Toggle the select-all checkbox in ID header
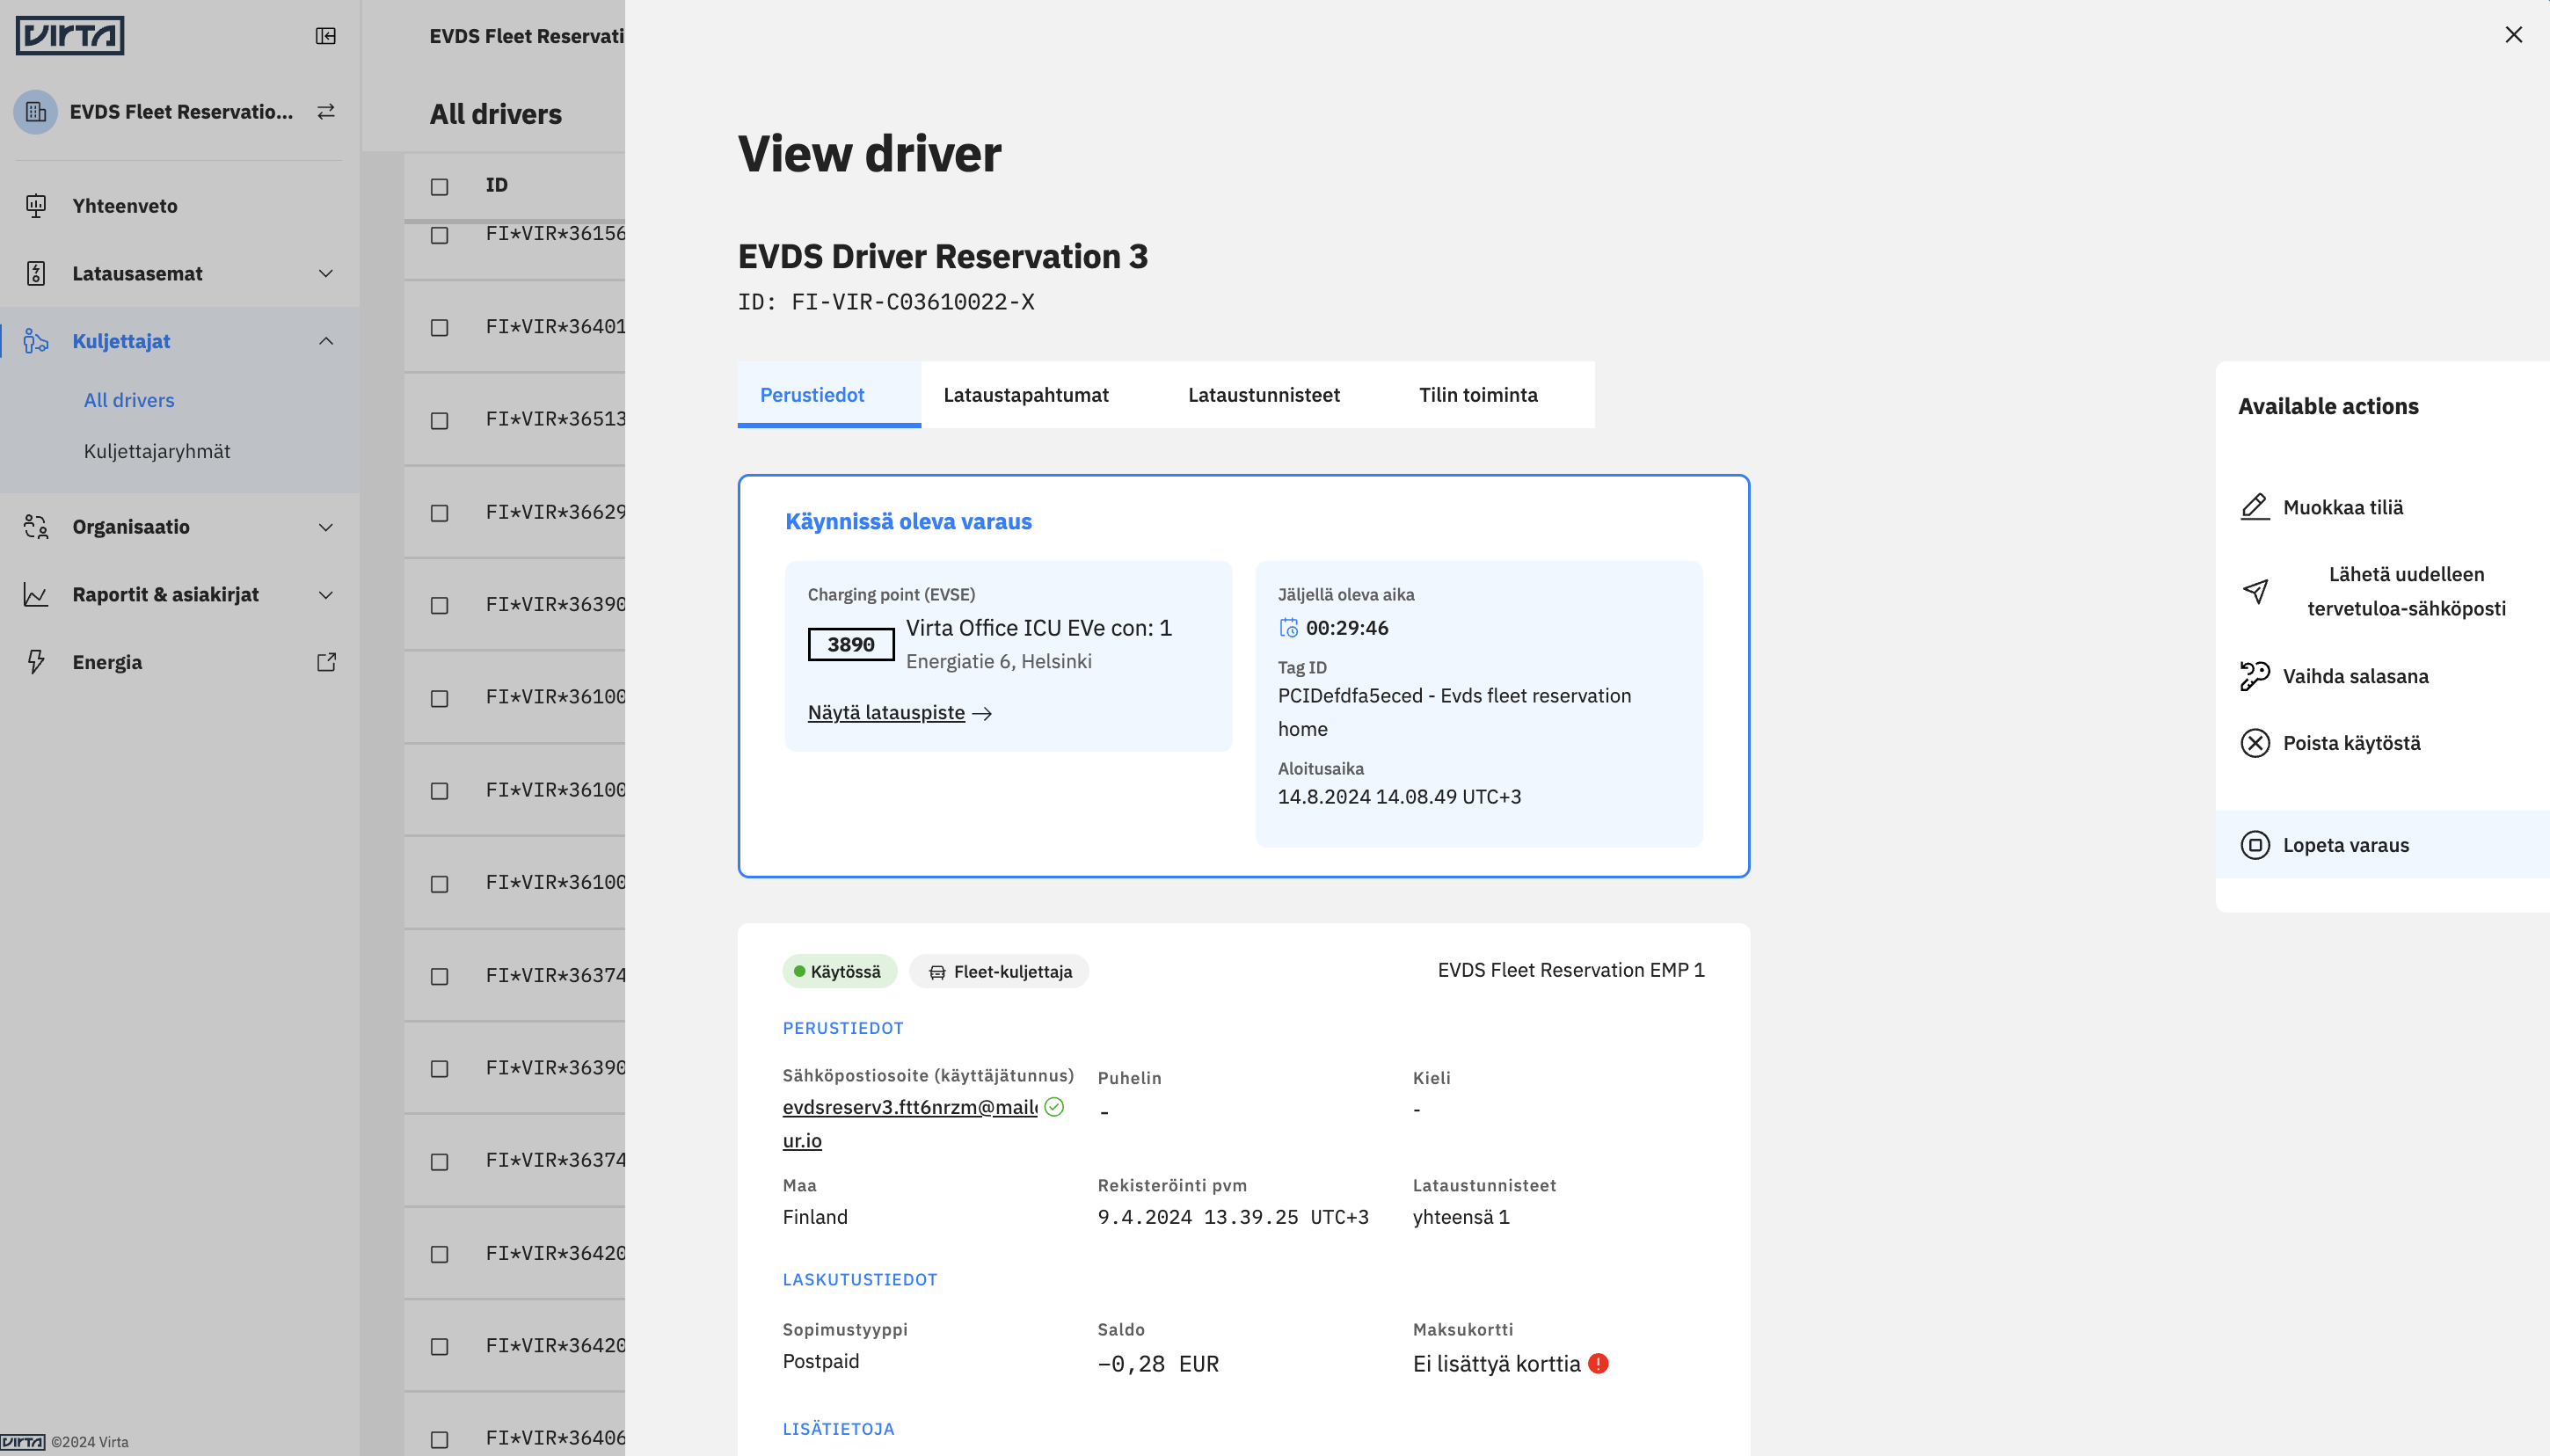Screen dimensions: 2550x1456 pyautogui.click(x=439, y=187)
